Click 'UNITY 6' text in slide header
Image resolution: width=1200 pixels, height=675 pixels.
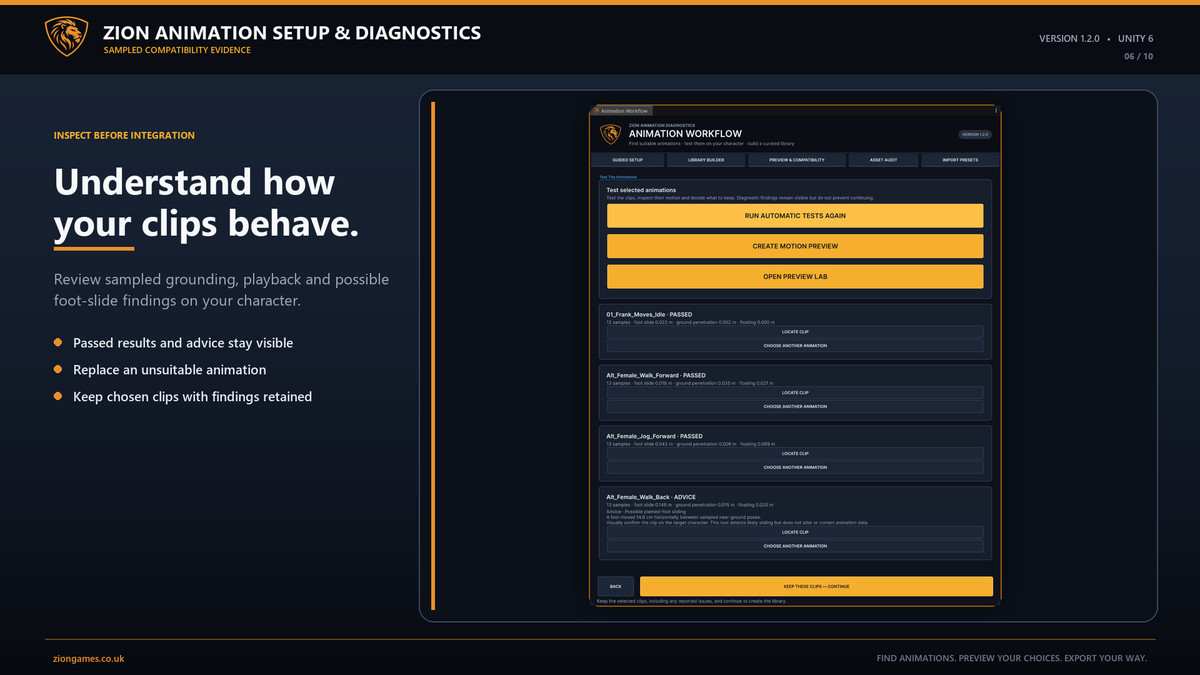pyautogui.click(x=1135, y=38)
